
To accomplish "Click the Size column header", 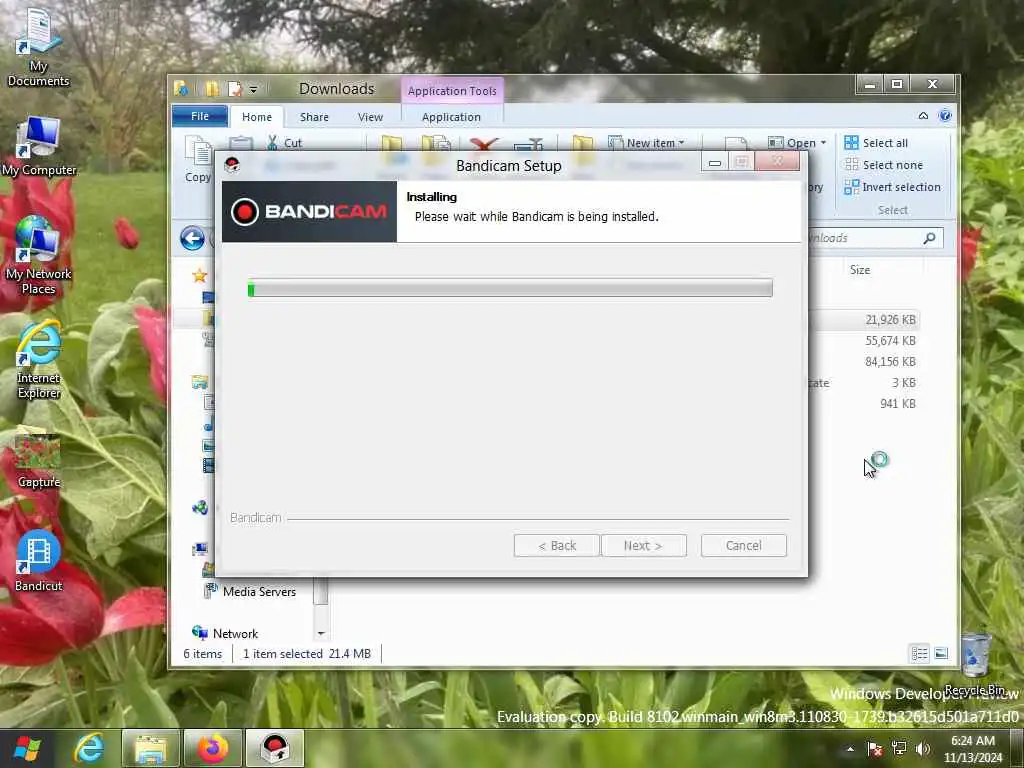I will pos(859,270).
